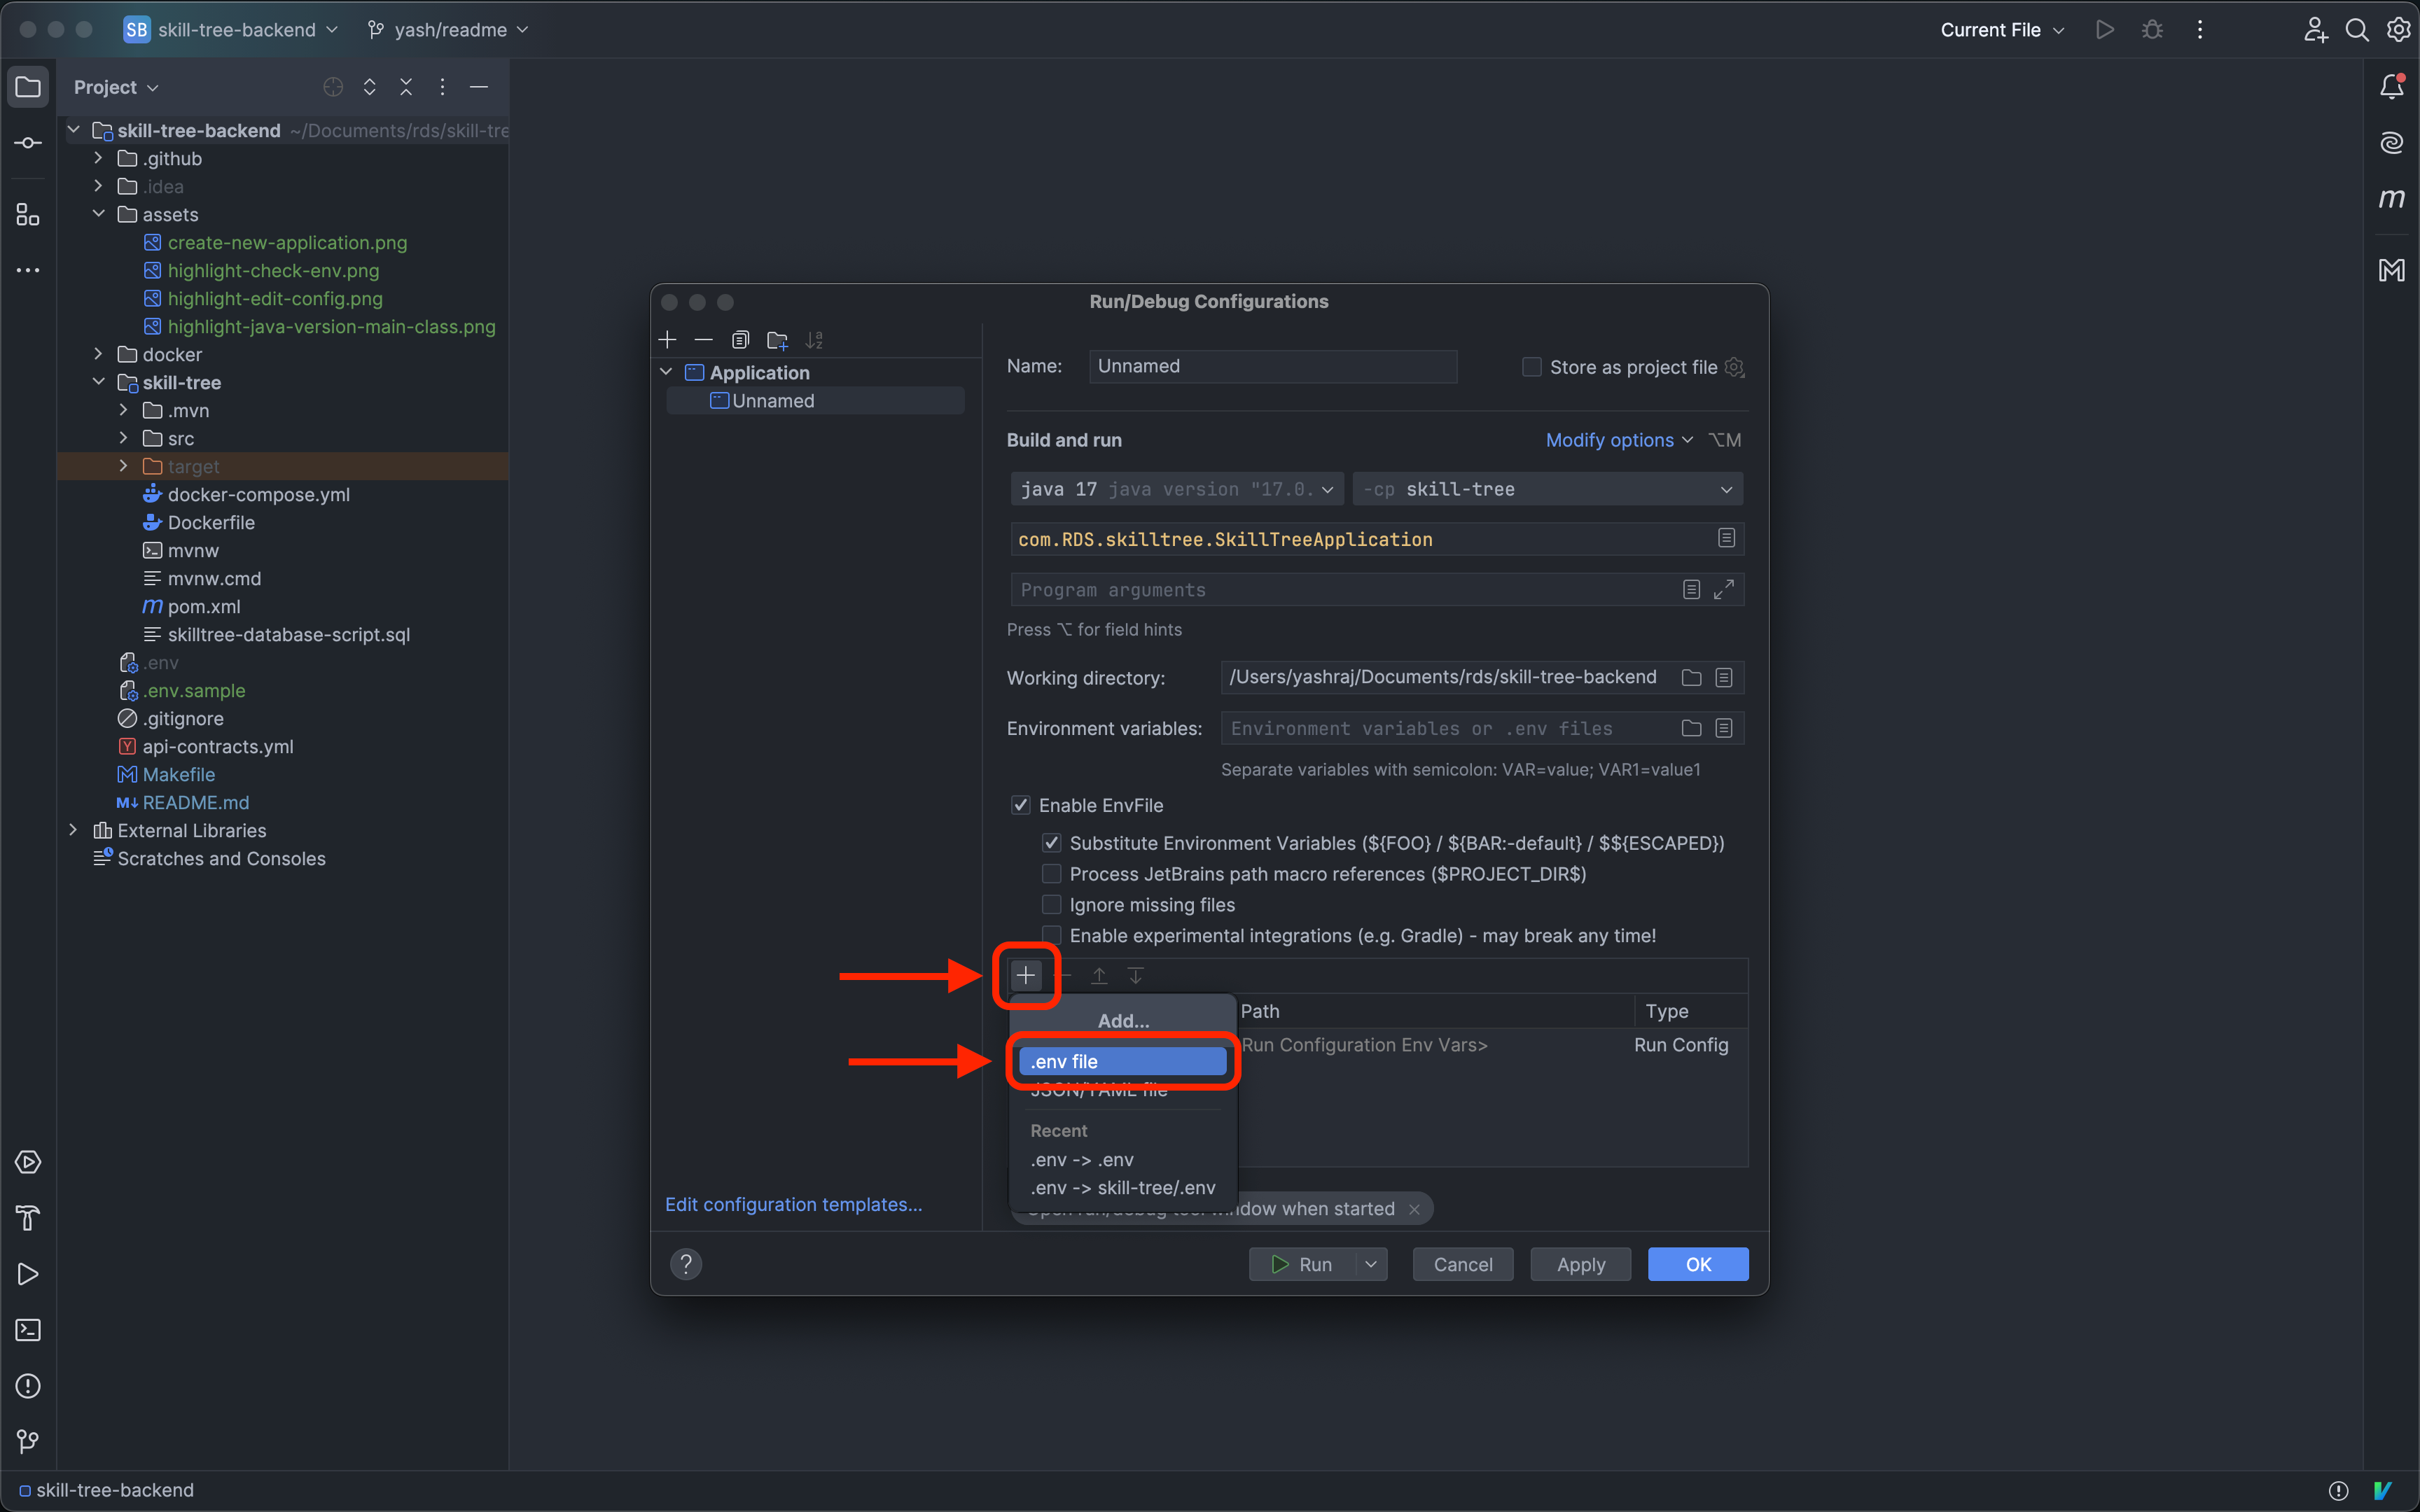2420x1512 pixels.
Task: Browse for Working directory folder icon
Action: coord(1691,678)
